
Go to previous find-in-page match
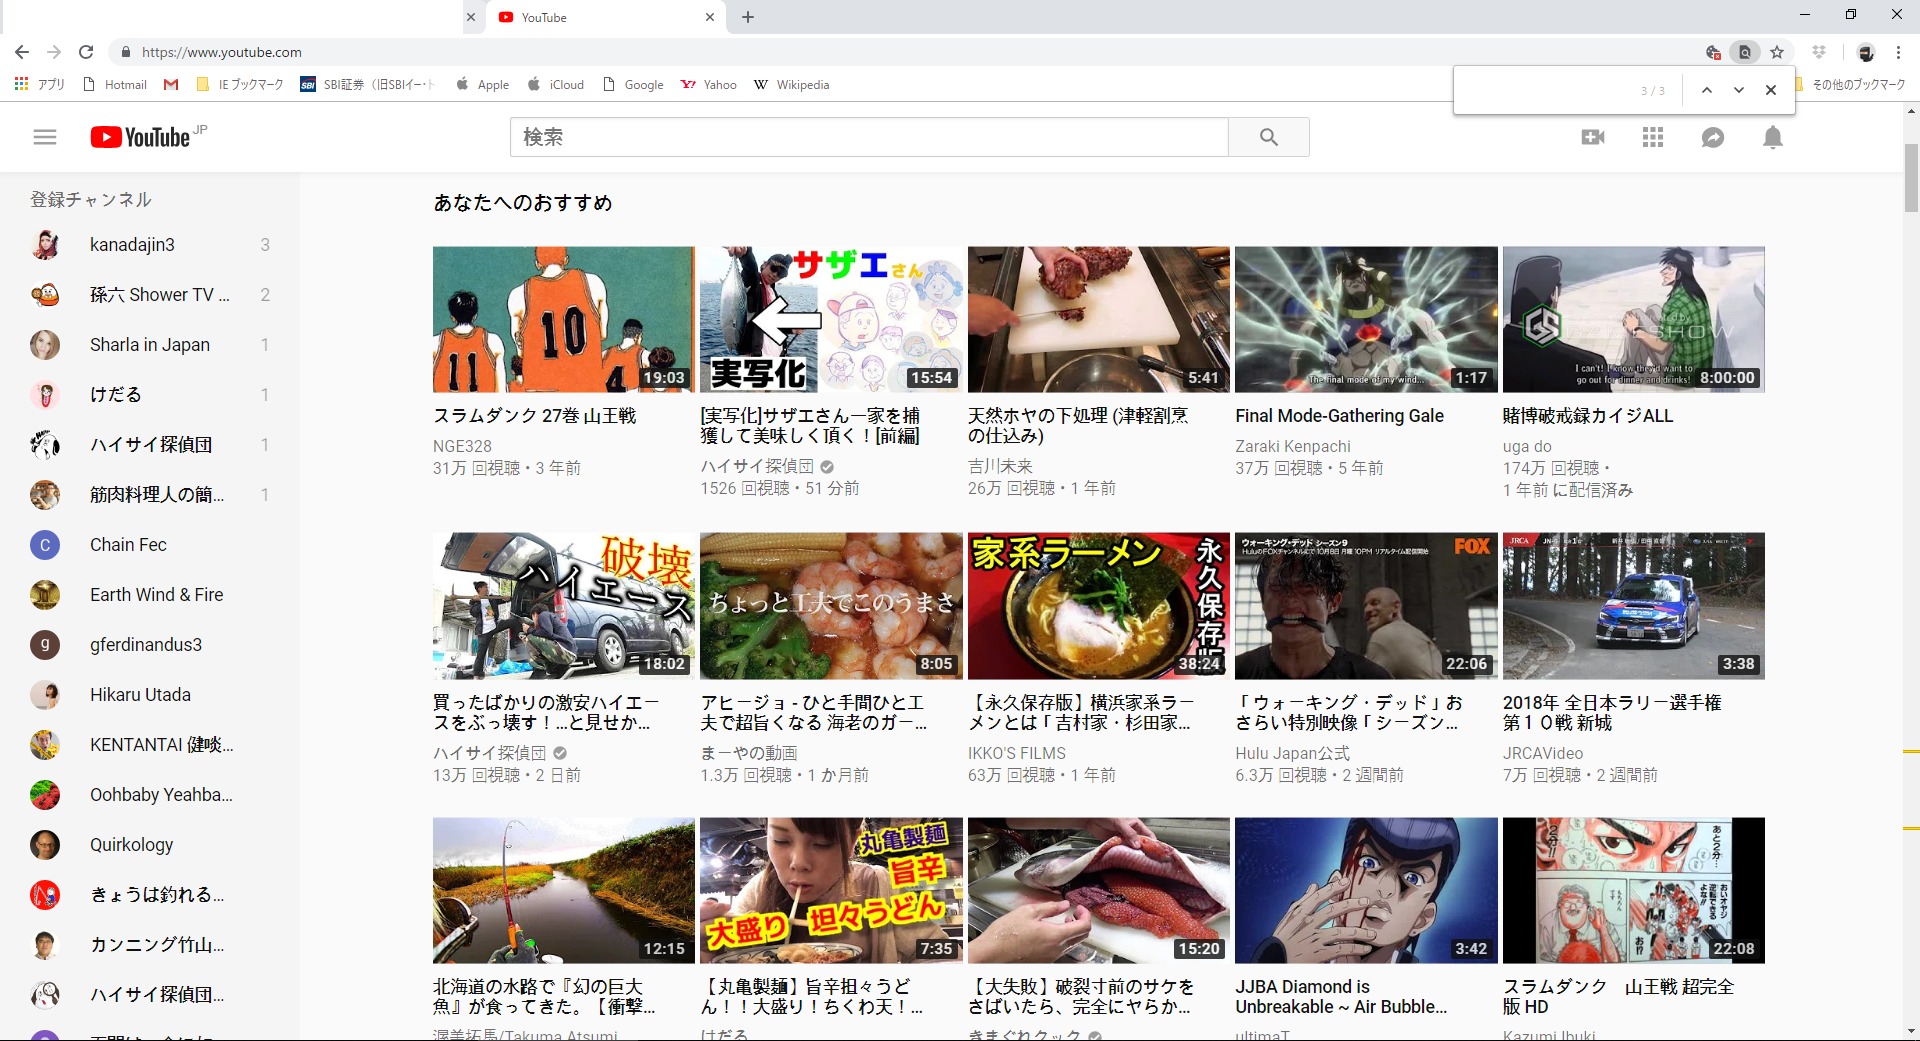(1707, 90)
